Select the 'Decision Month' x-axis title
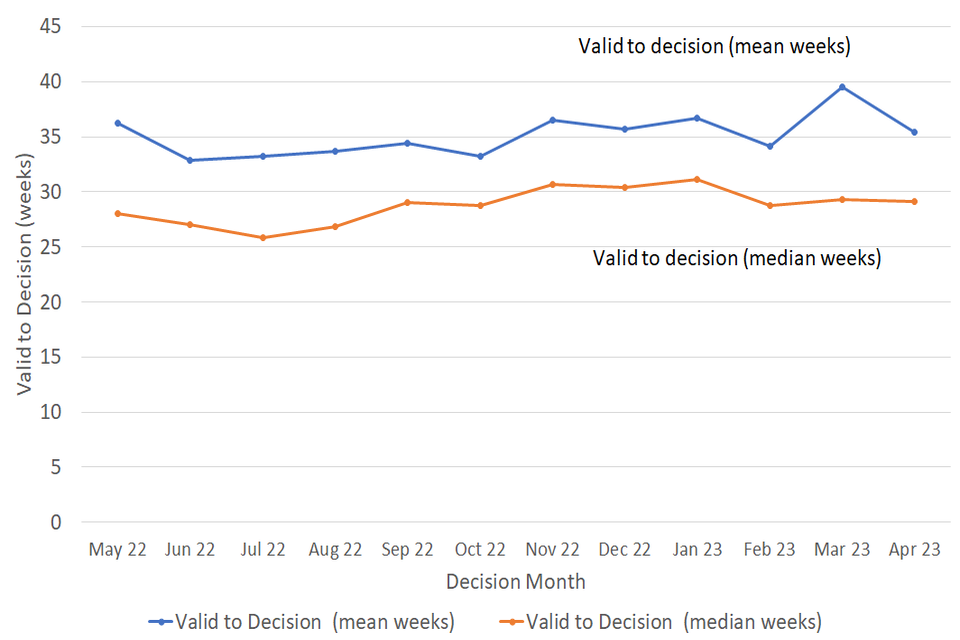Screen dimensions: 960x640 [x=516, y=581]
